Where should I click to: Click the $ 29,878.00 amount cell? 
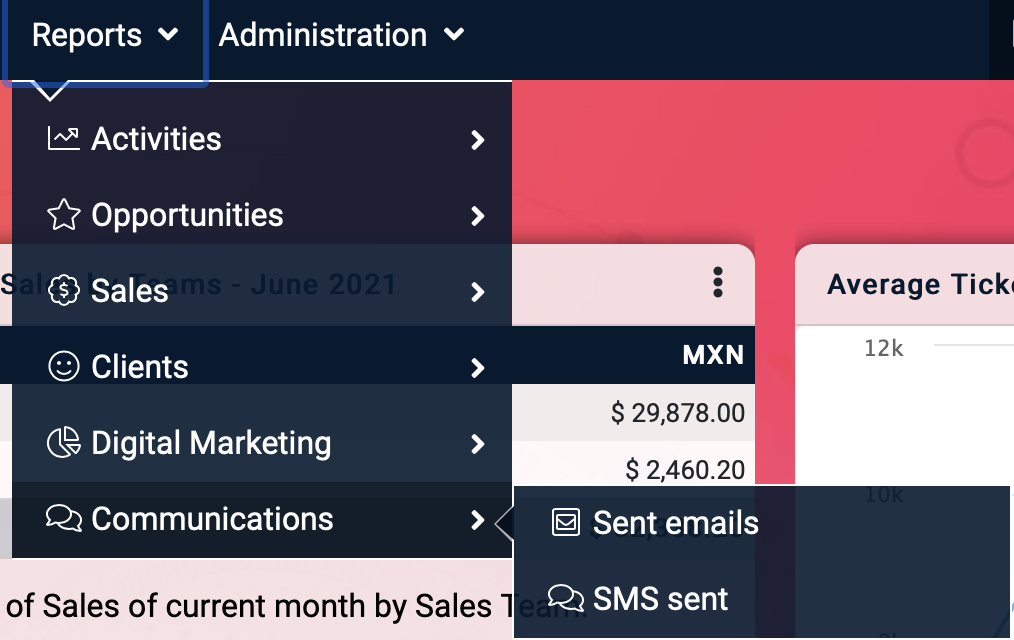click(x=678, y=412)
